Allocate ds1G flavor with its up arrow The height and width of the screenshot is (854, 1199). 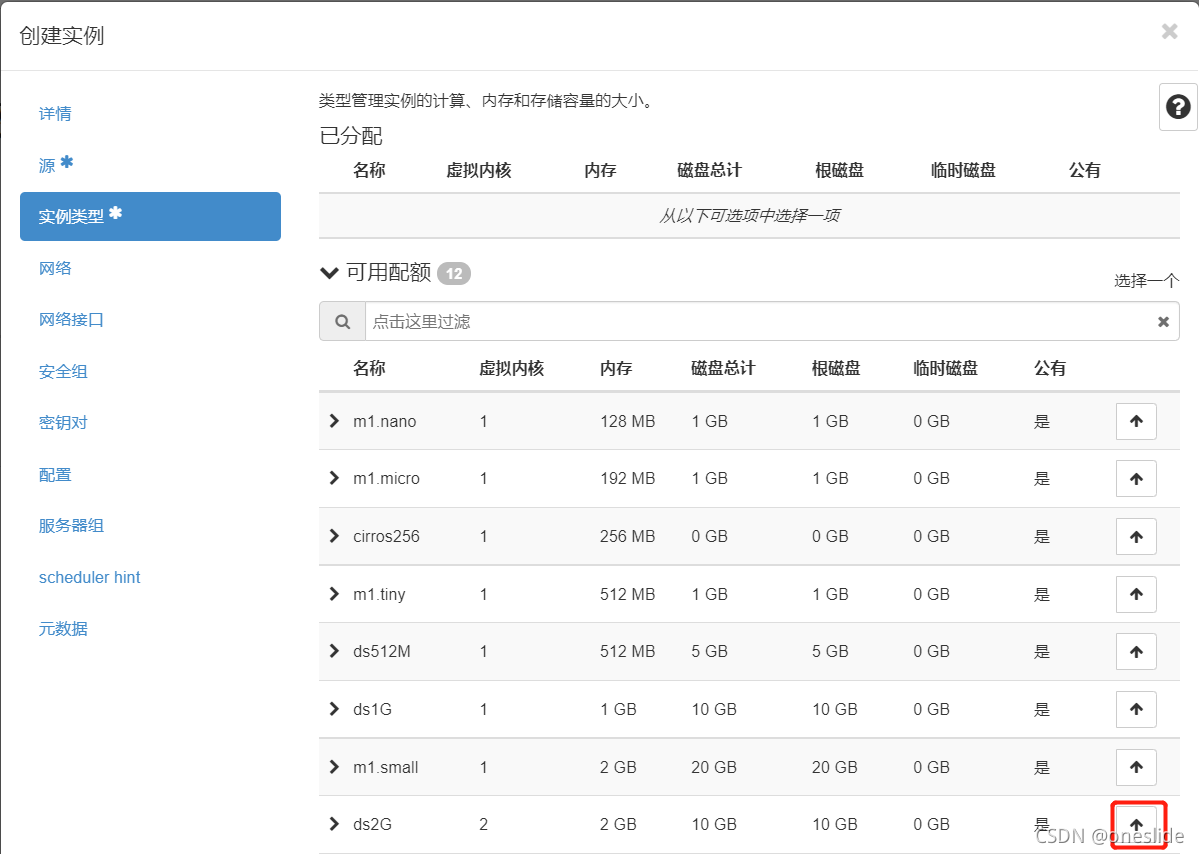(x=1136, y=710)
